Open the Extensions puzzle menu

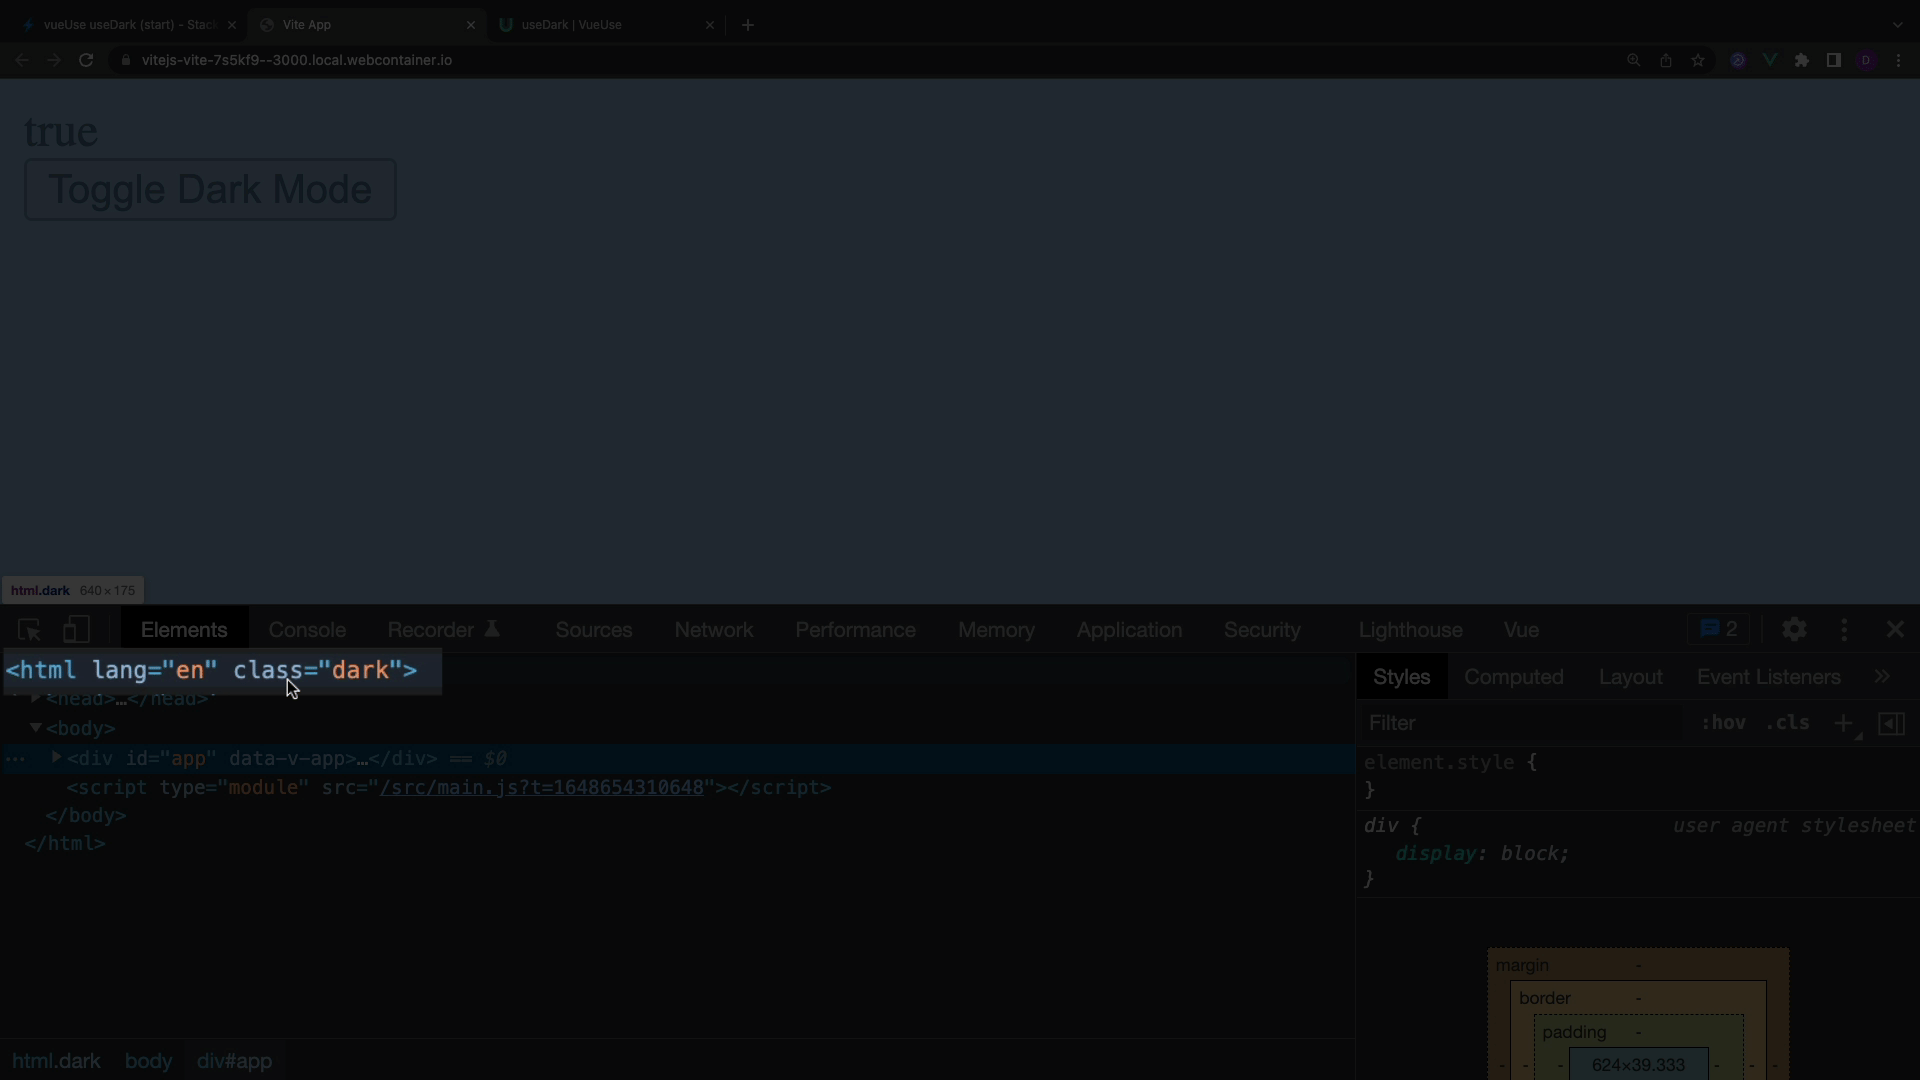click(x=1802, y=61)
